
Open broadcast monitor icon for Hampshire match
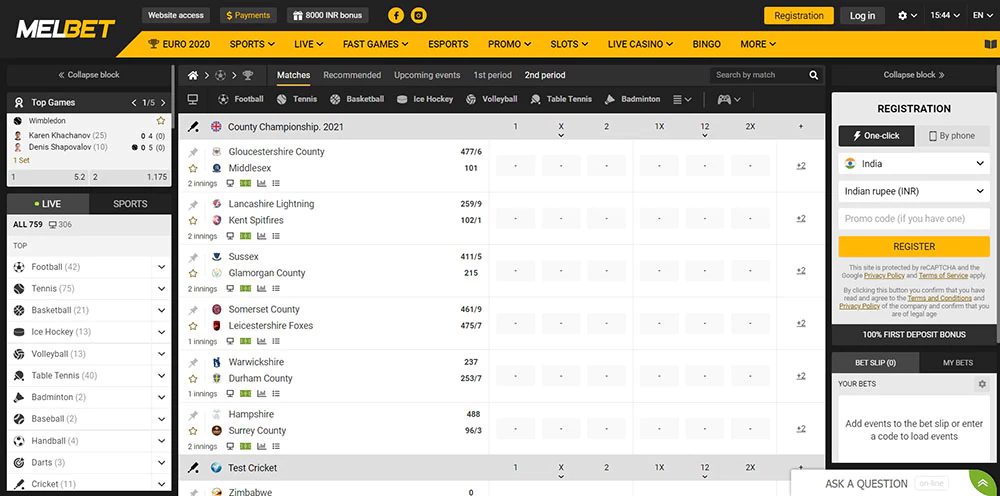pos(230,446)
